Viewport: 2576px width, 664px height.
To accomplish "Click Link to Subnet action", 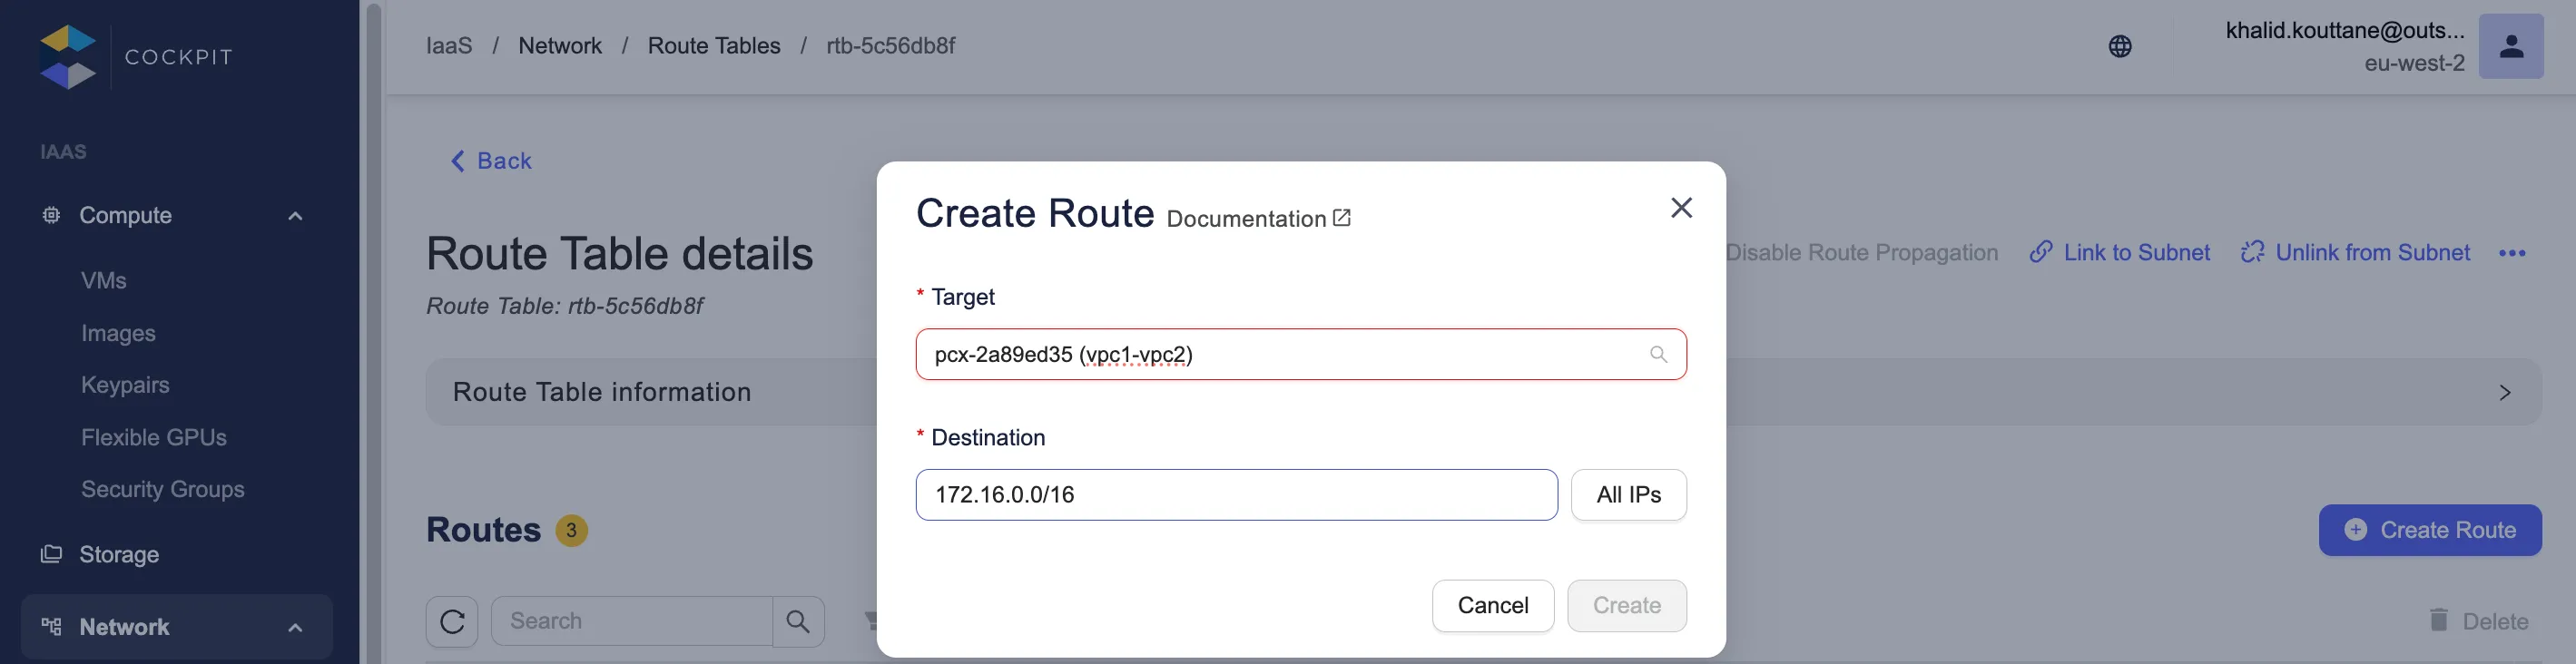I will pos(2120,253).
